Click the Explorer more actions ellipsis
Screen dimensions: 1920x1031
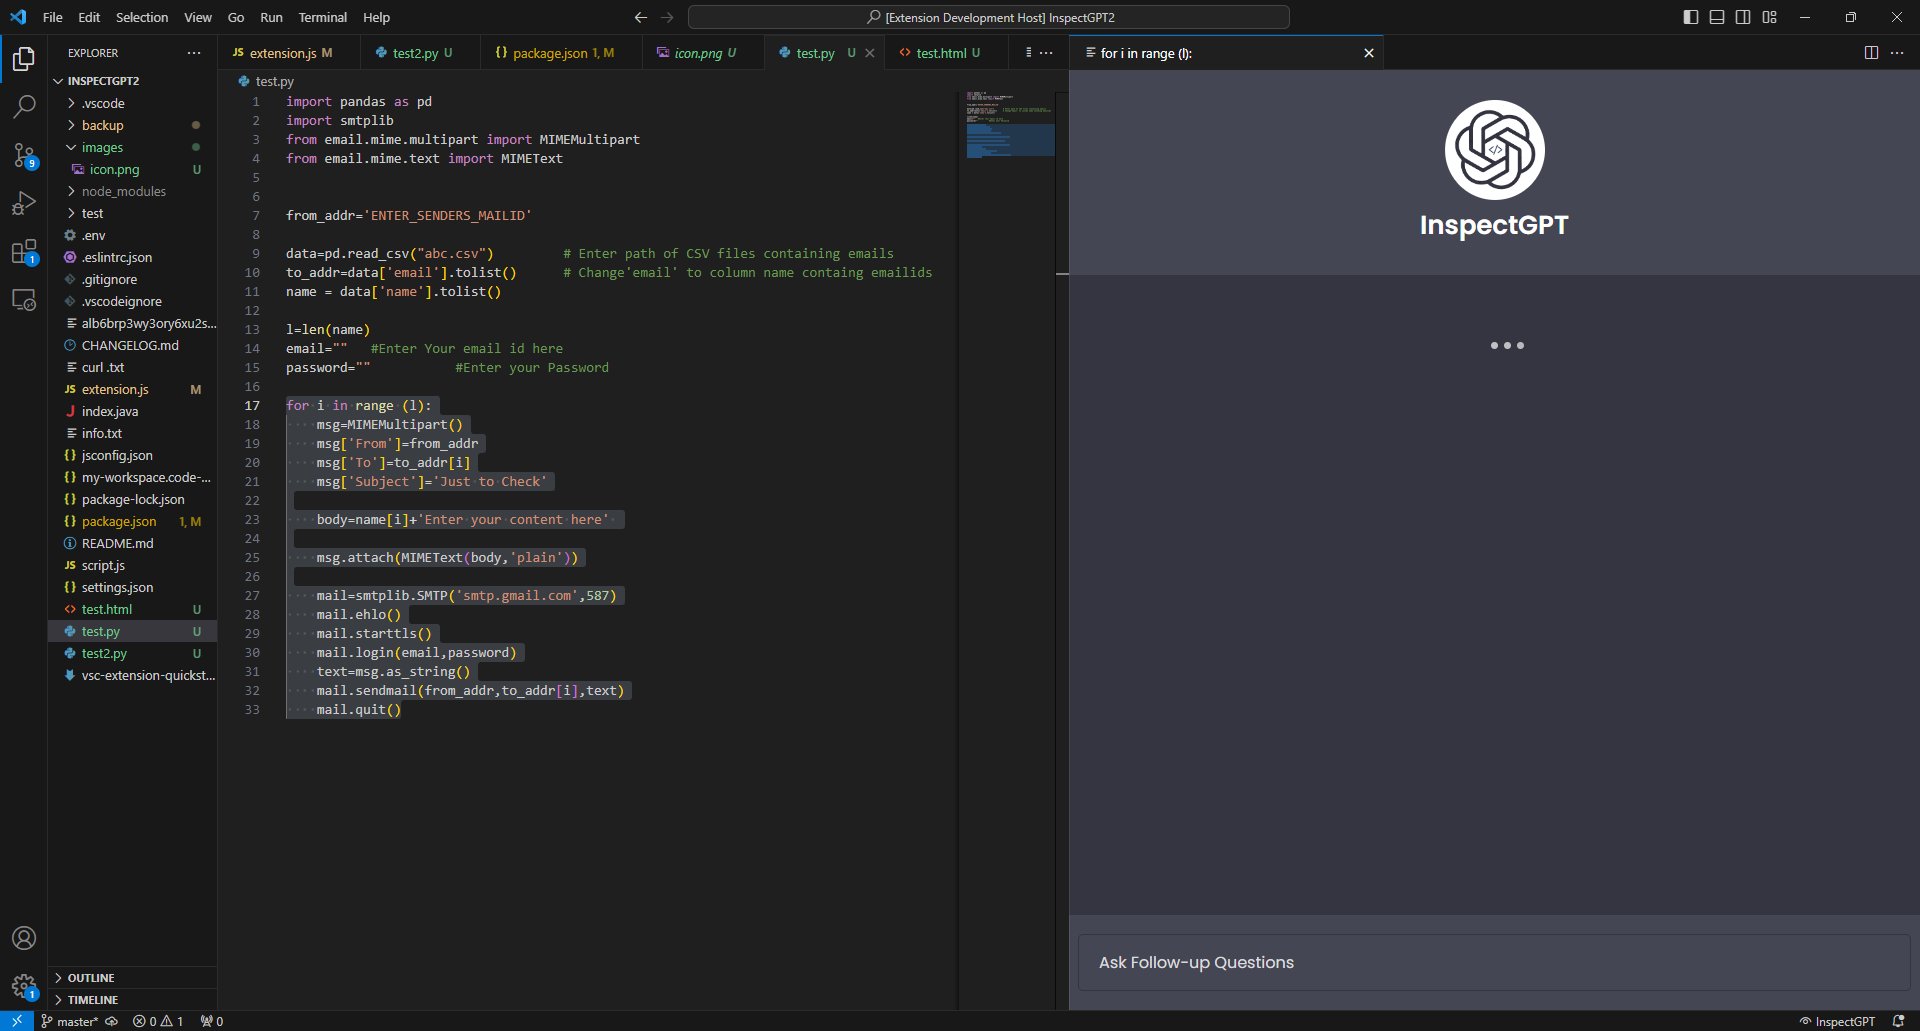pyautogui.click(x=194, y=53)
